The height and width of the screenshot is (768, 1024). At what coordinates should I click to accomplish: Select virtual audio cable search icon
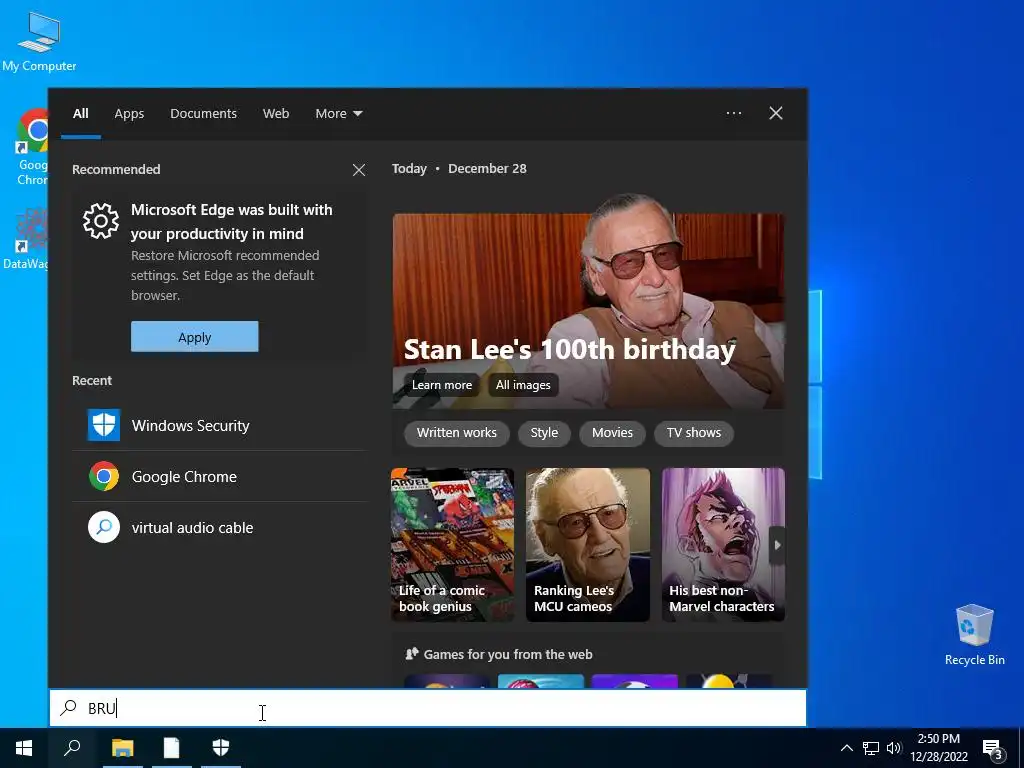tap(104, 527)
